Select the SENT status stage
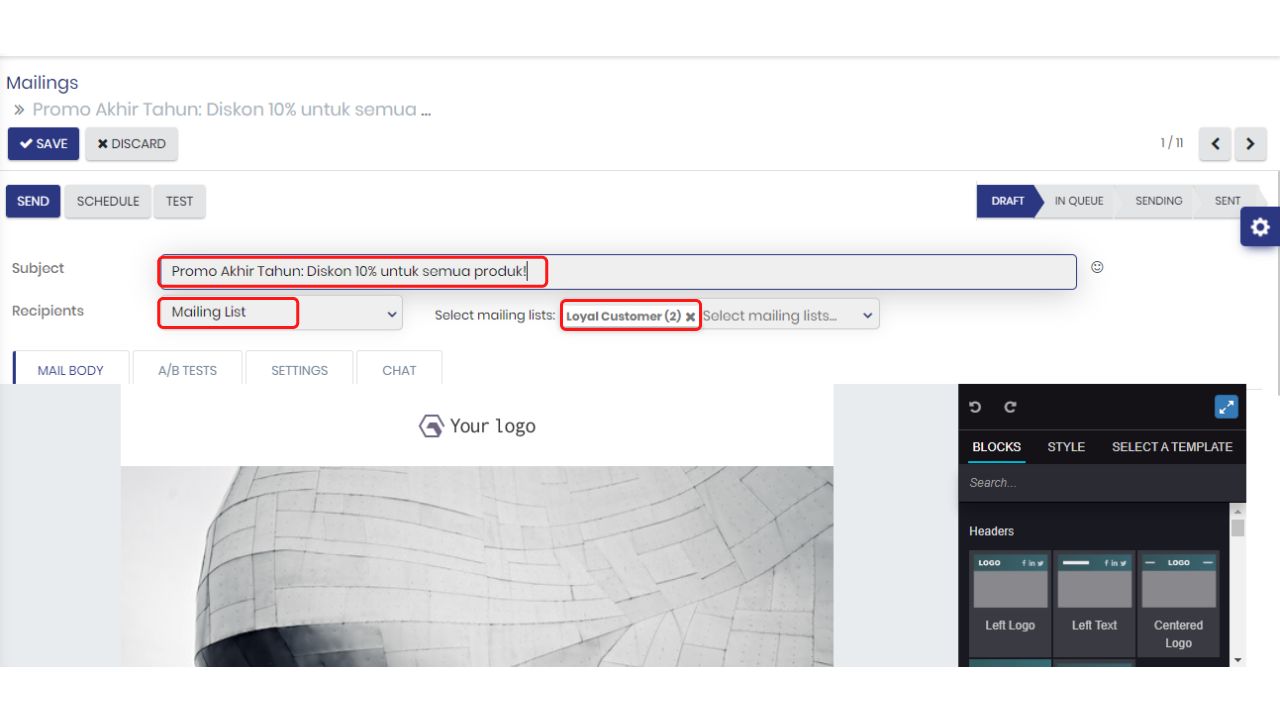The image size is (1280, 720). click(x=1228, y=201)
